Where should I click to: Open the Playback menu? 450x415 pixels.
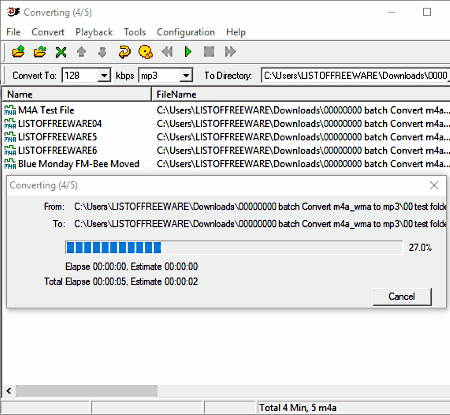click(94, 32)
